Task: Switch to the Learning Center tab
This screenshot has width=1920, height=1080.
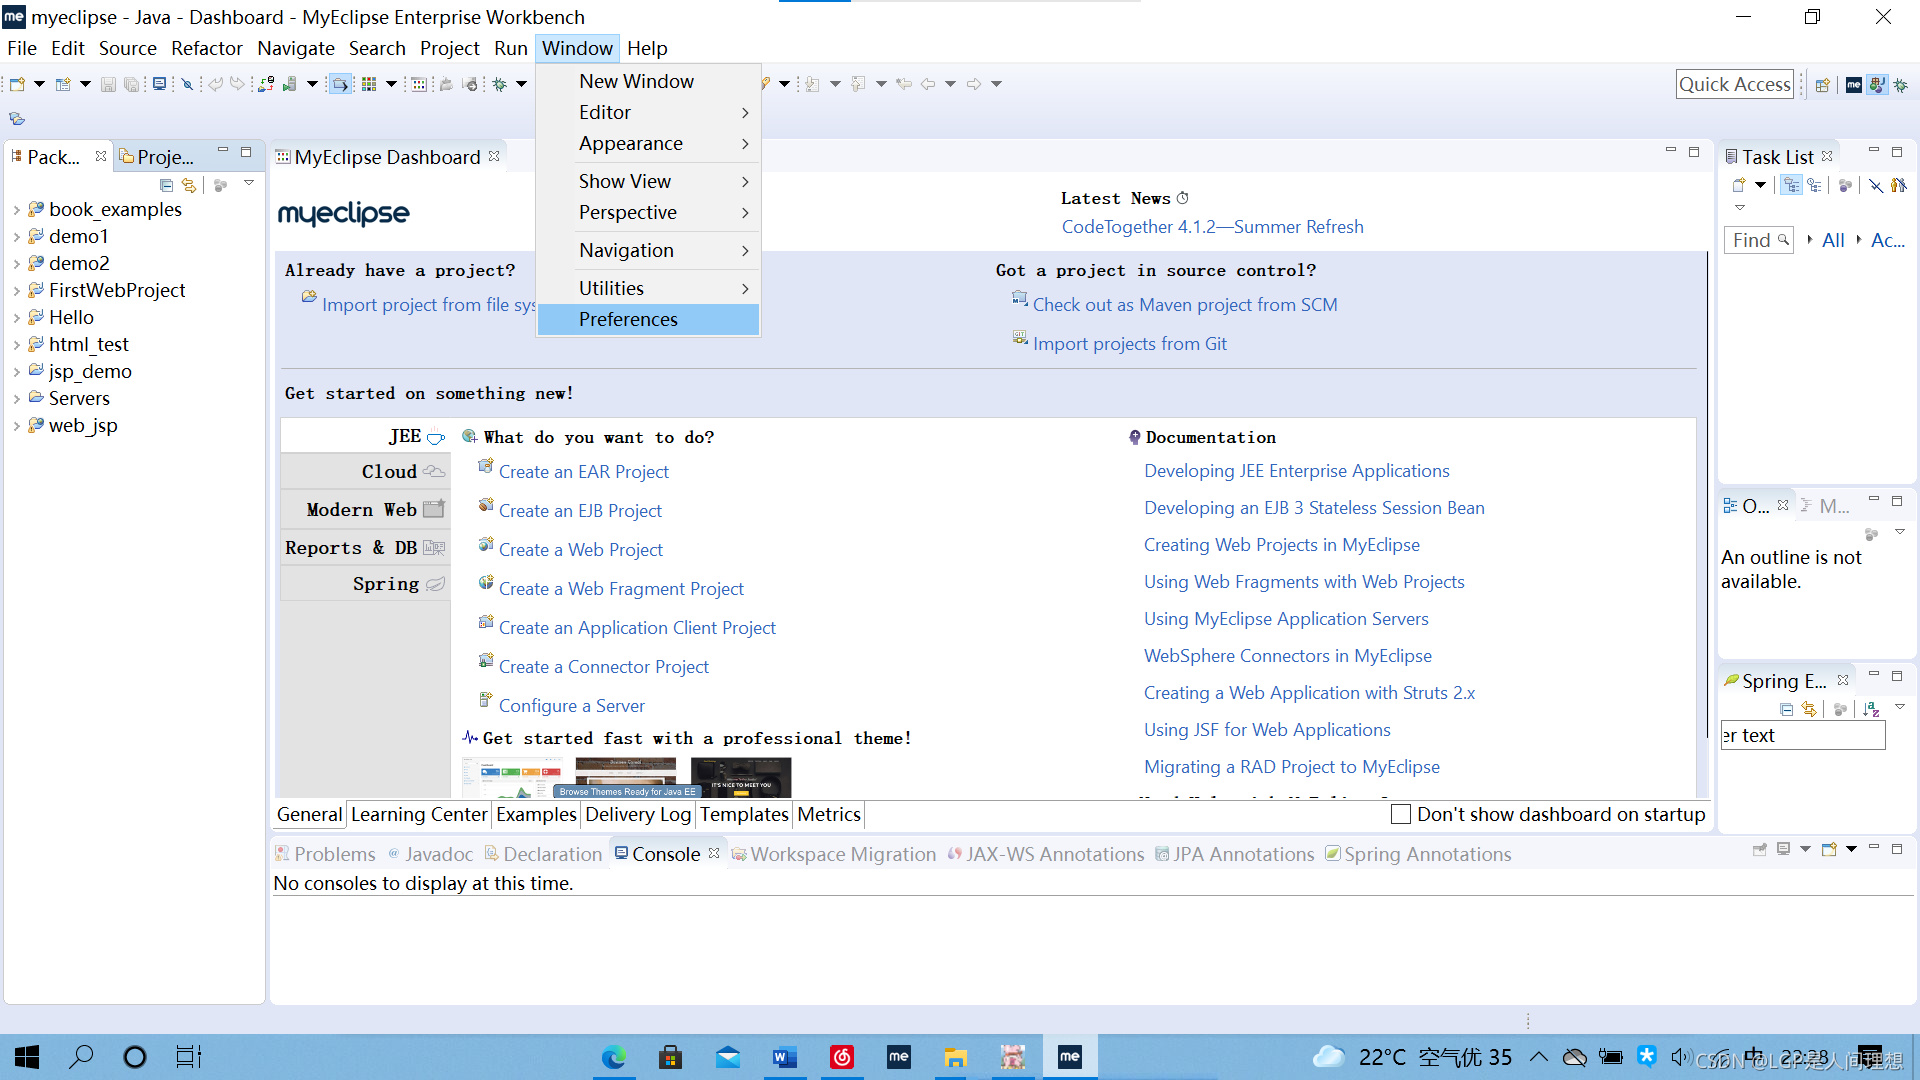Action: tap(418, 814)
